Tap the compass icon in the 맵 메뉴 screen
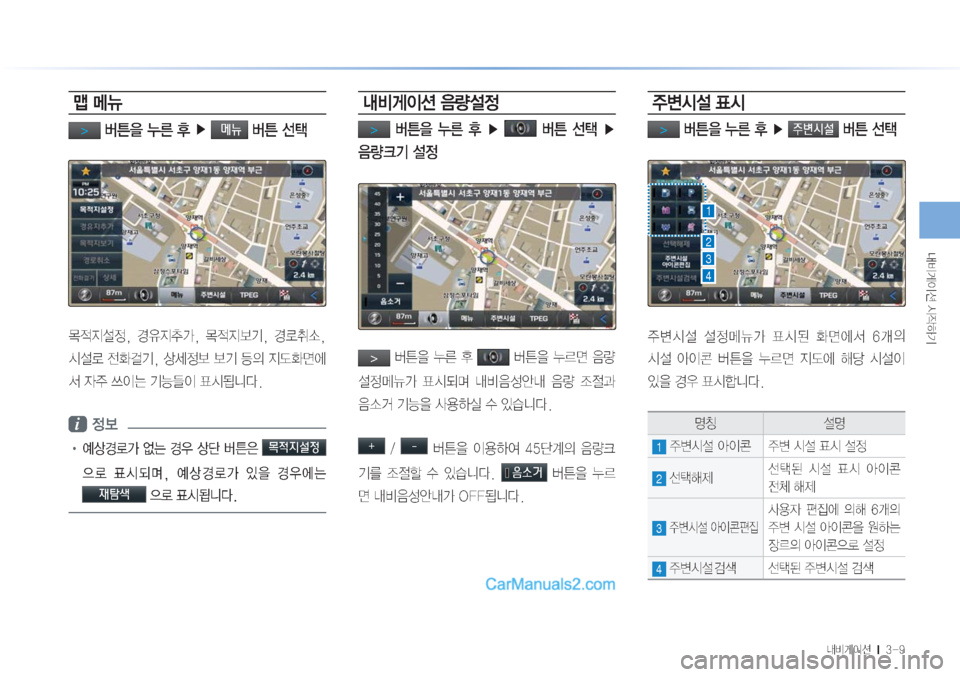The image size is (960, 677). pyautogui.click(x=308, y=171)
